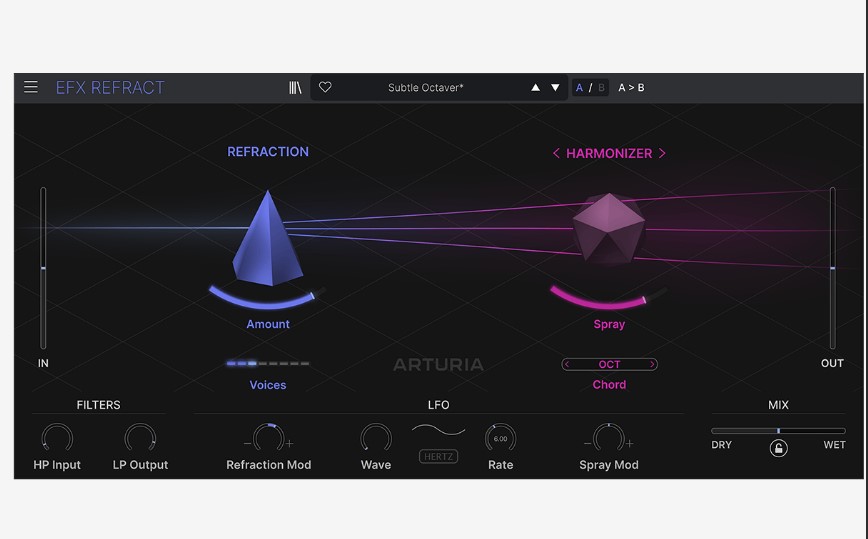868x539 pixels.
Task: Click the plus sign beside Spray Mod
Action: [x=629, y=443]
